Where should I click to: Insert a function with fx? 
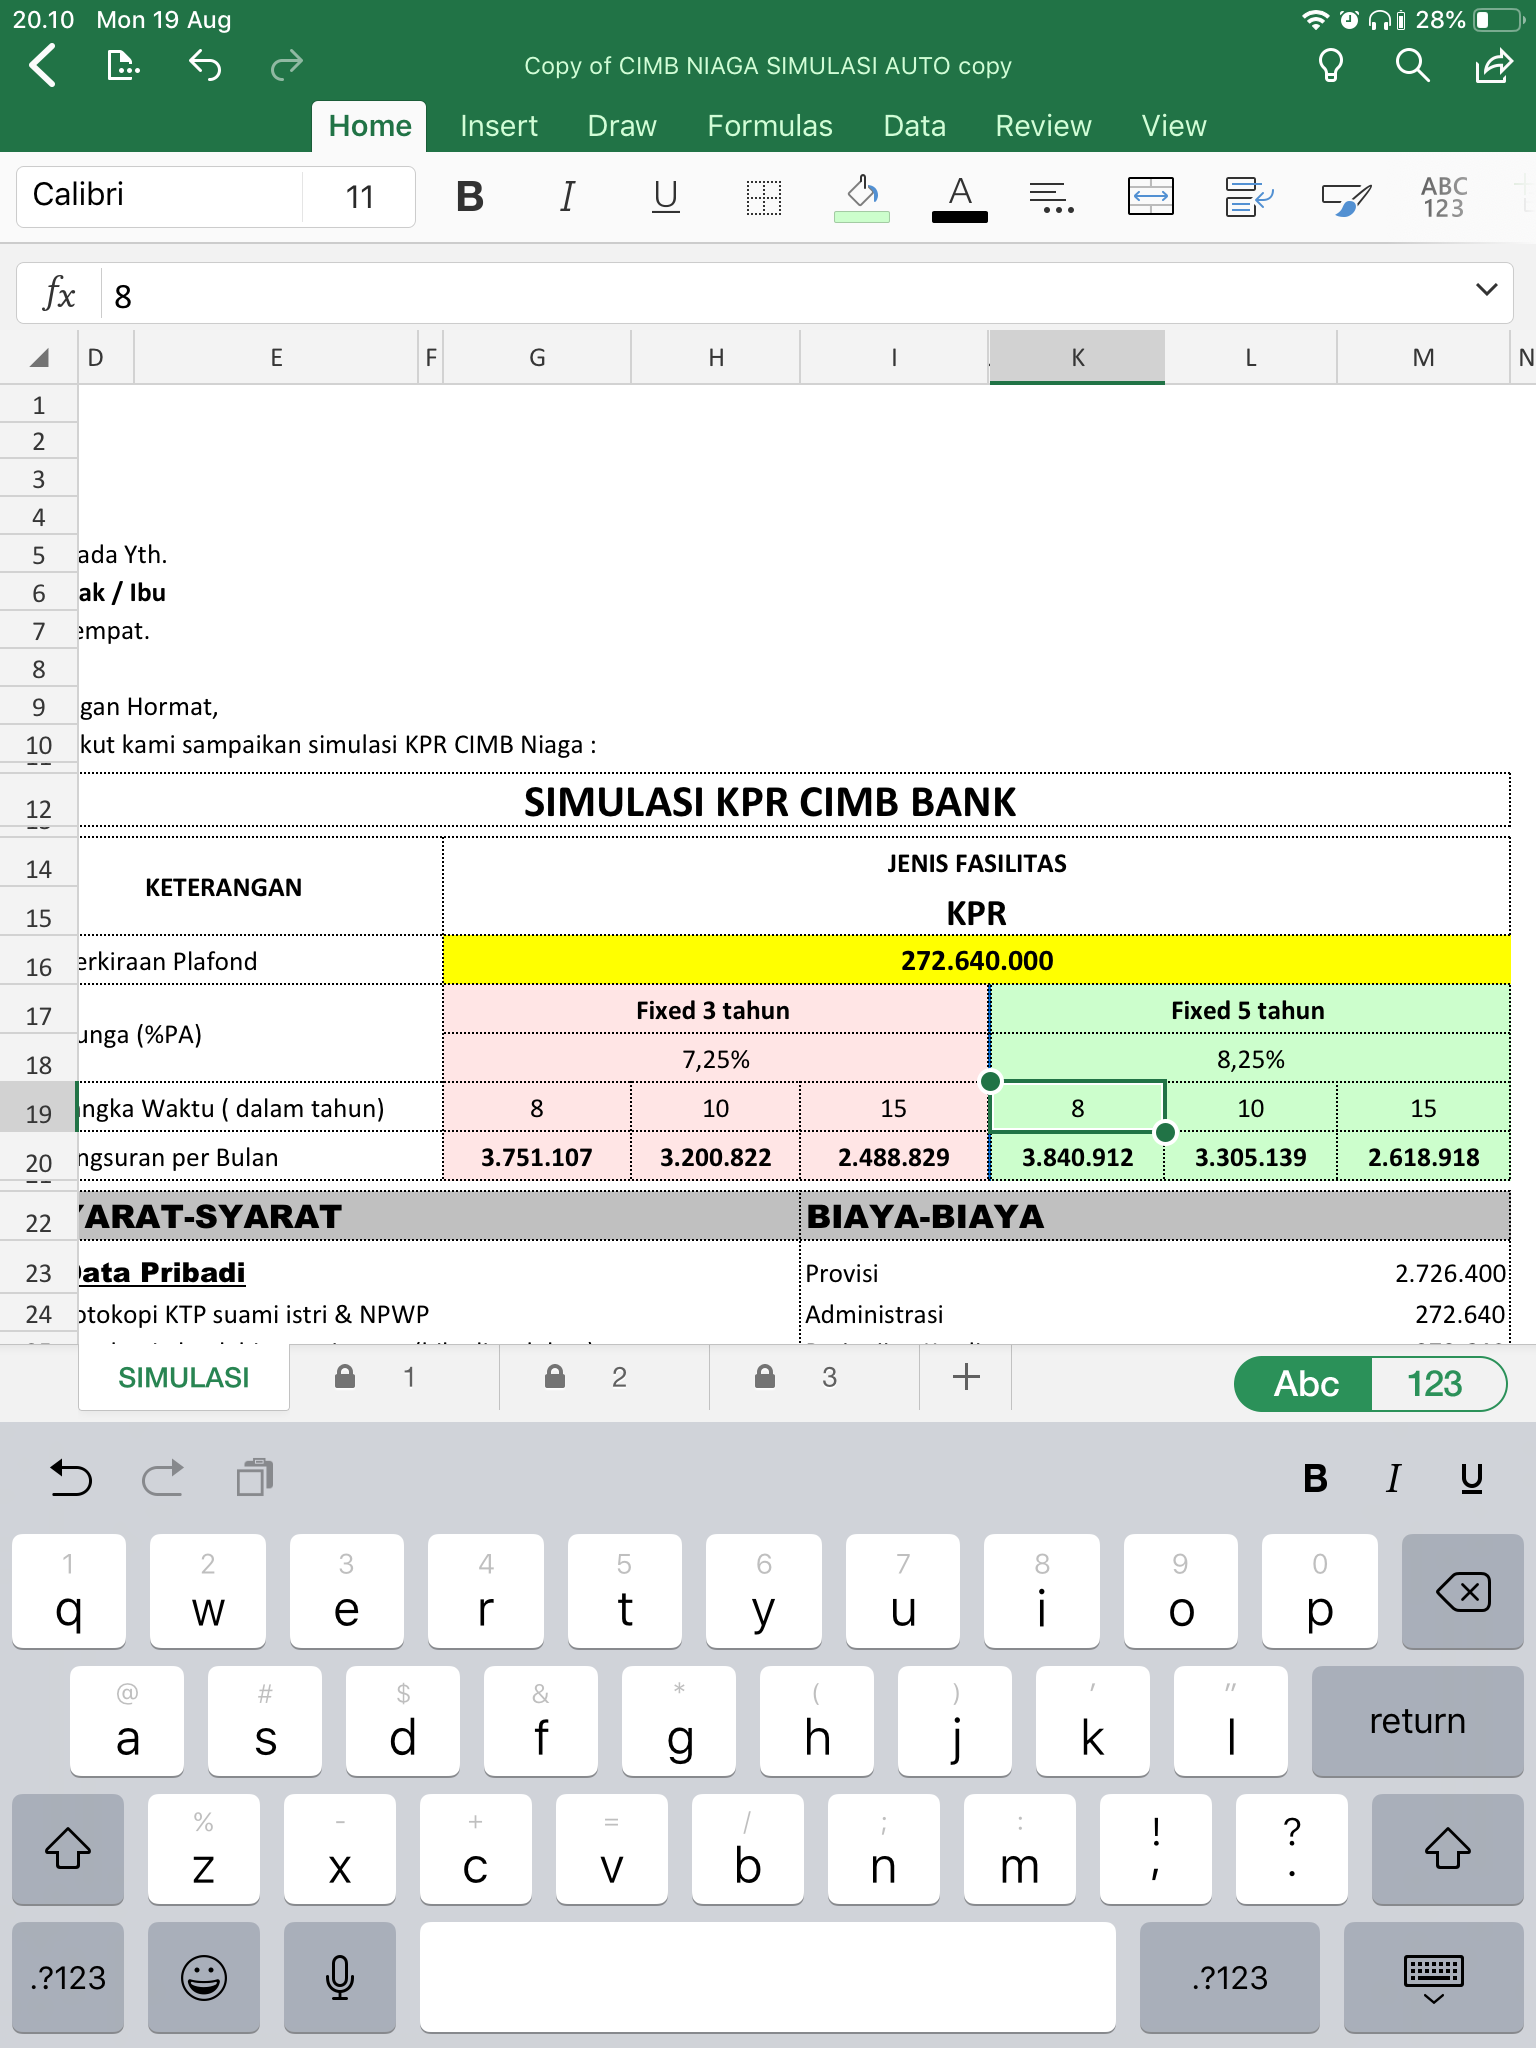pos(60,295)
